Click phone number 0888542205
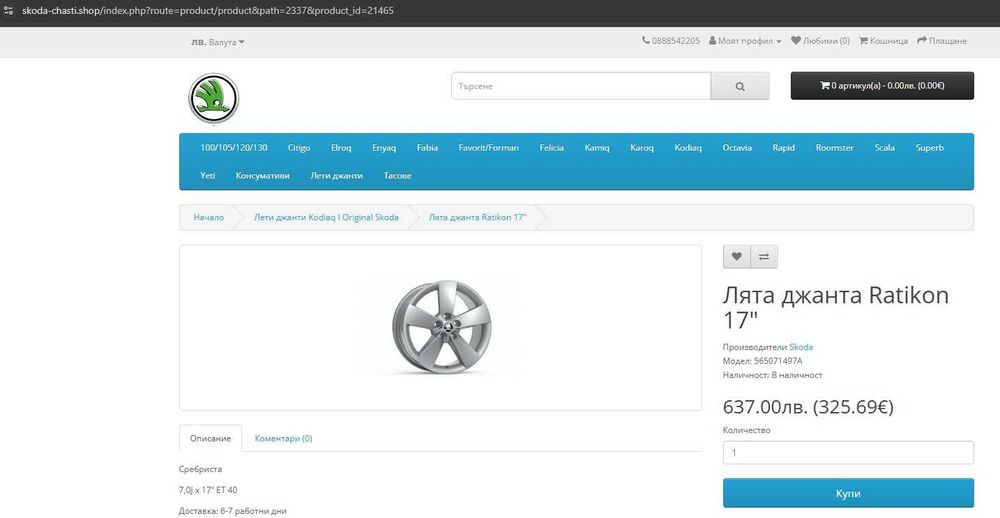 click(x=671, y=41)
